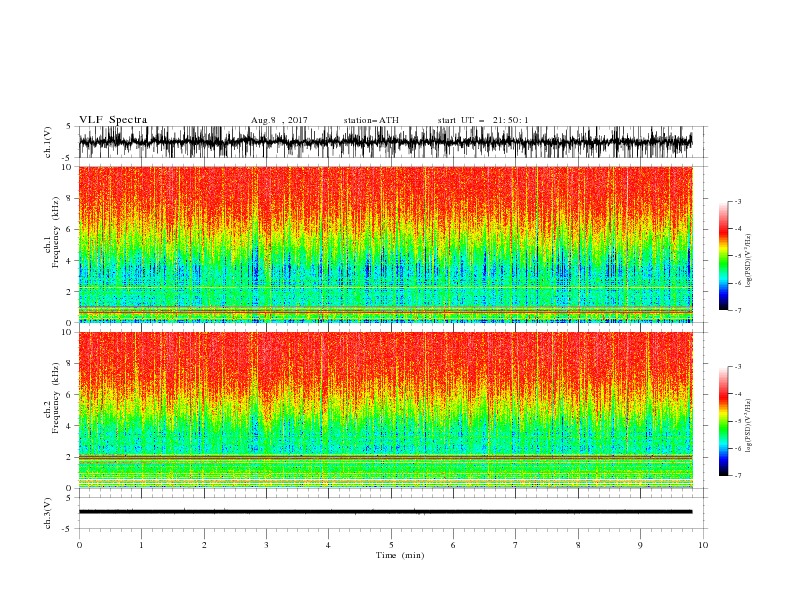This screenshot has height=612, width=792.
Task: Click the "4" kHz tick on ch.1 spectrogram
Action: tap(69, 261)
